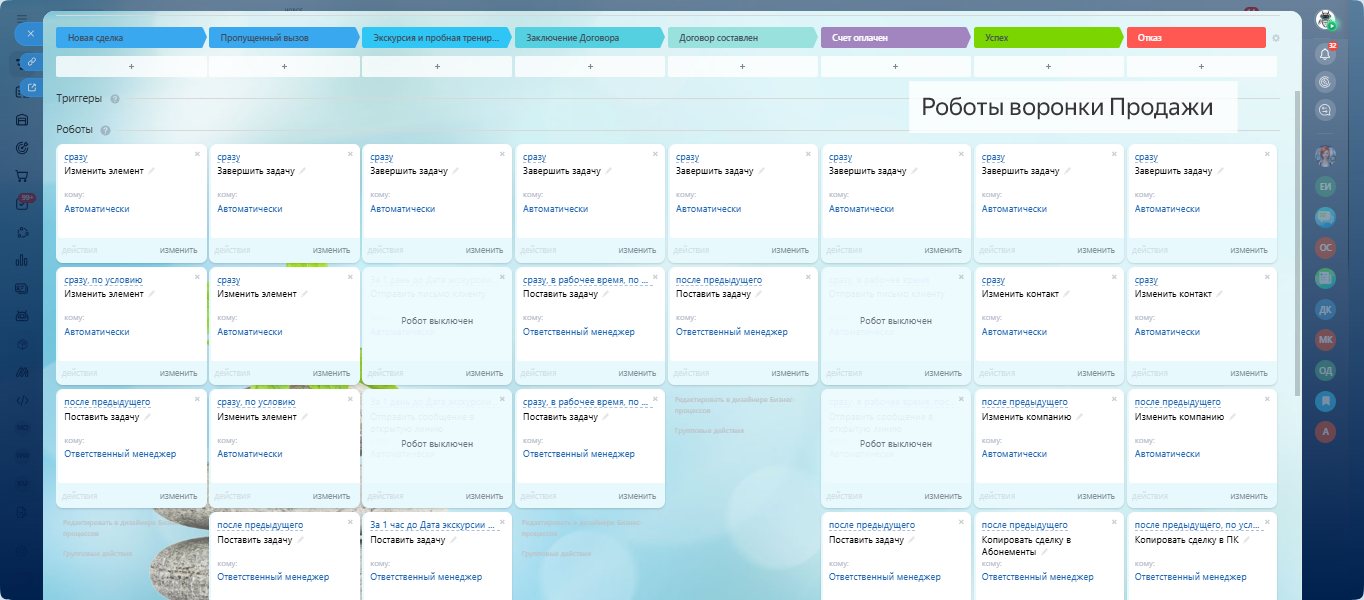Viewport: 1364px width, 600px height.
Task: Open notifications bell in right sidebar
Action: pos(1326,54)
